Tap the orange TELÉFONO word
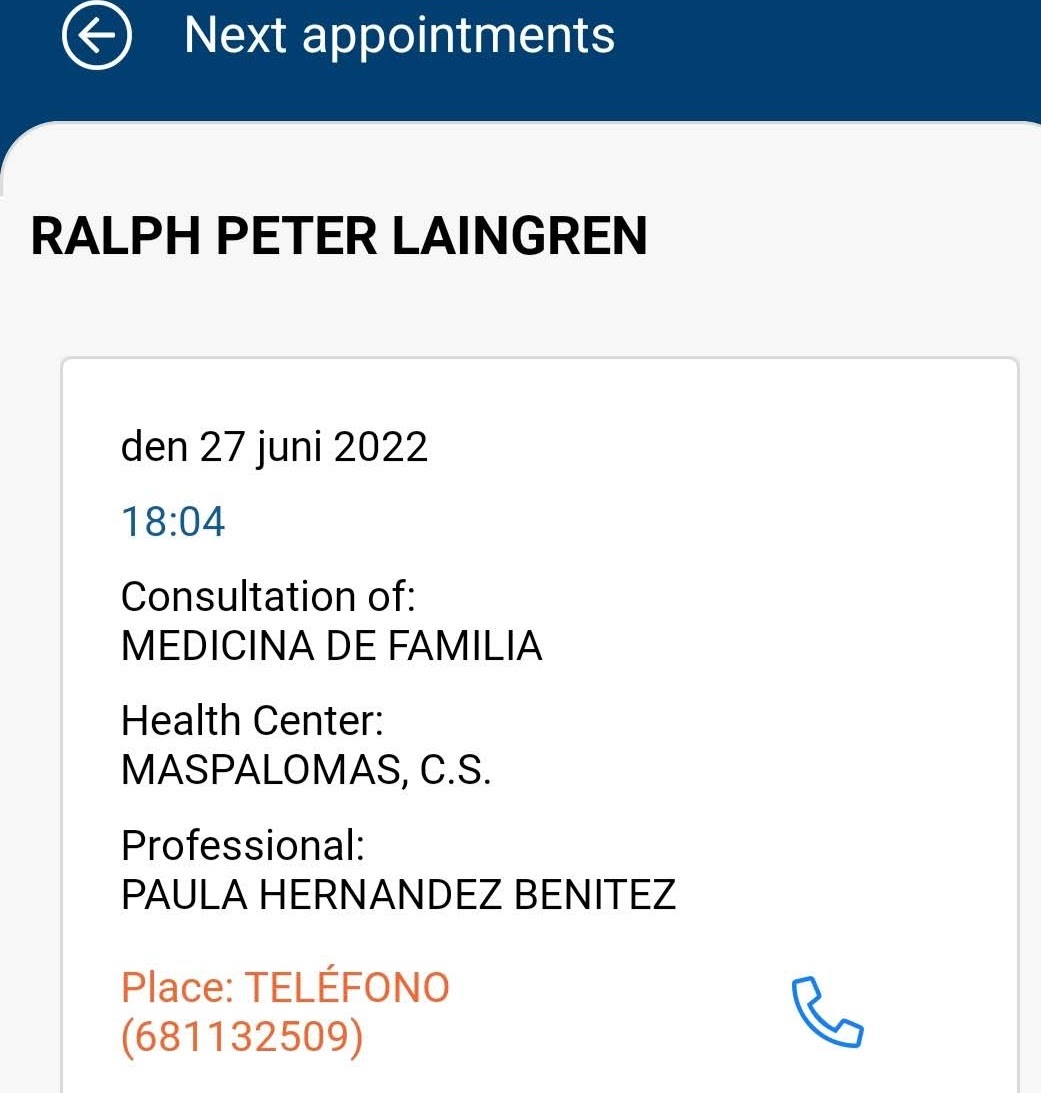 pos(347,988)
